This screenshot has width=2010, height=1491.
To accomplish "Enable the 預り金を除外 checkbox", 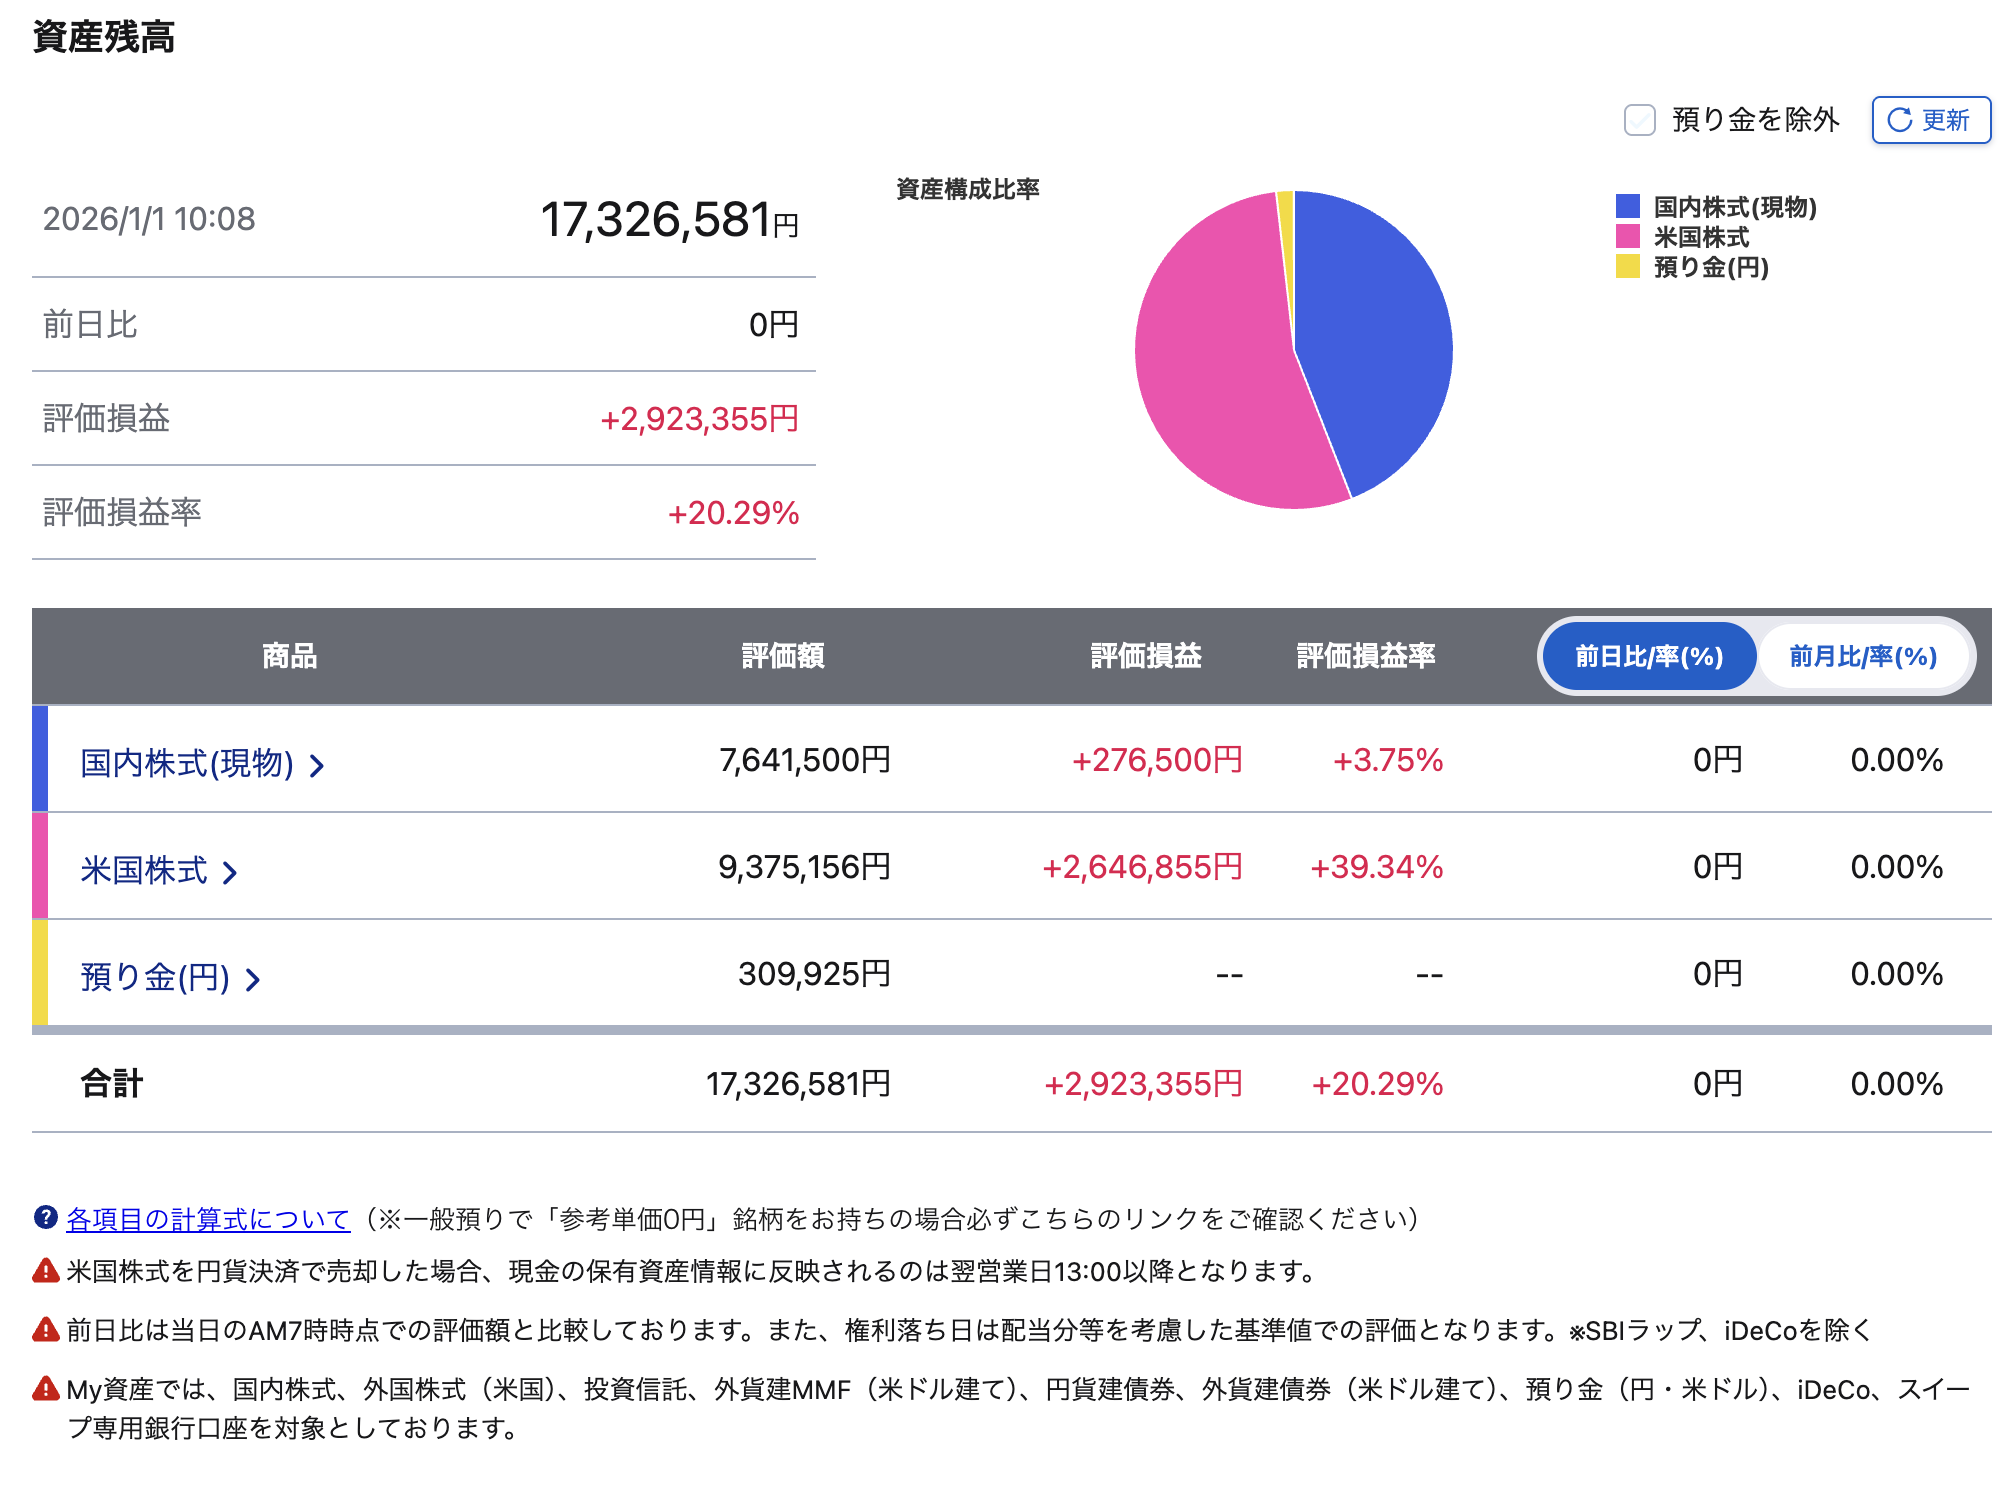I will pyautogui.click(x=1639, y=120).
